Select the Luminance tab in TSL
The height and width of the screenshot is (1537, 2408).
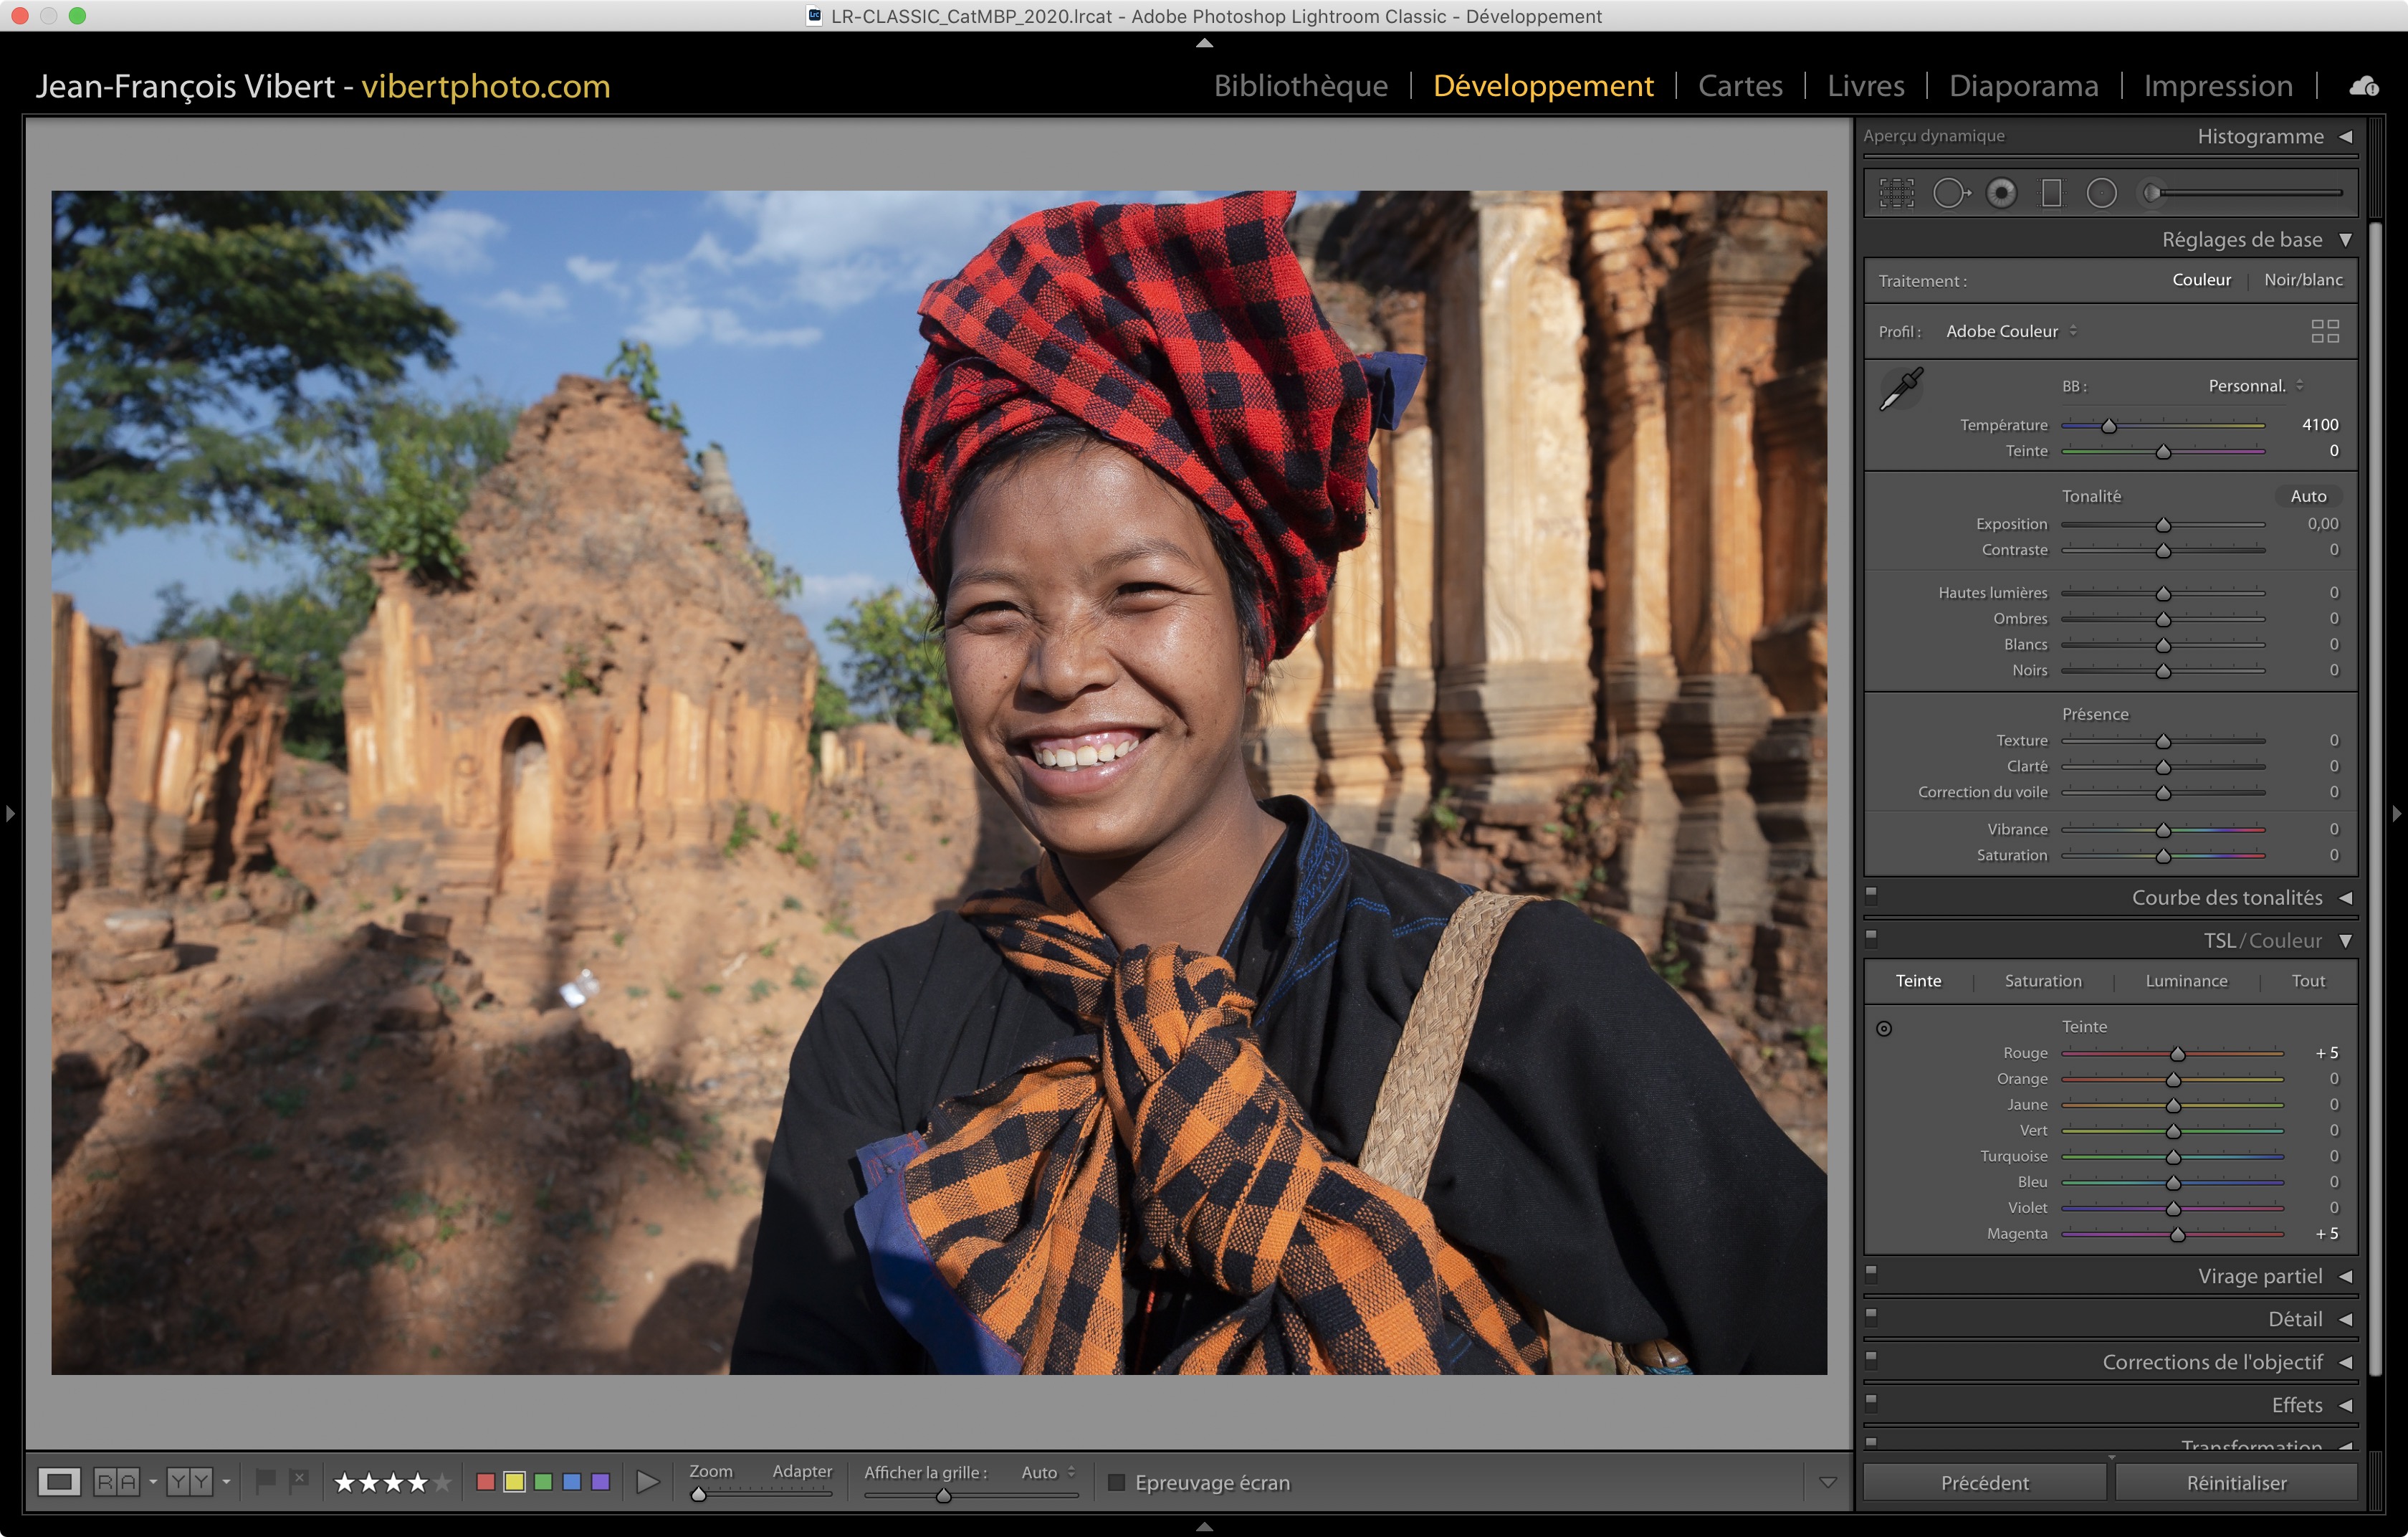(x=2186, y=981)
